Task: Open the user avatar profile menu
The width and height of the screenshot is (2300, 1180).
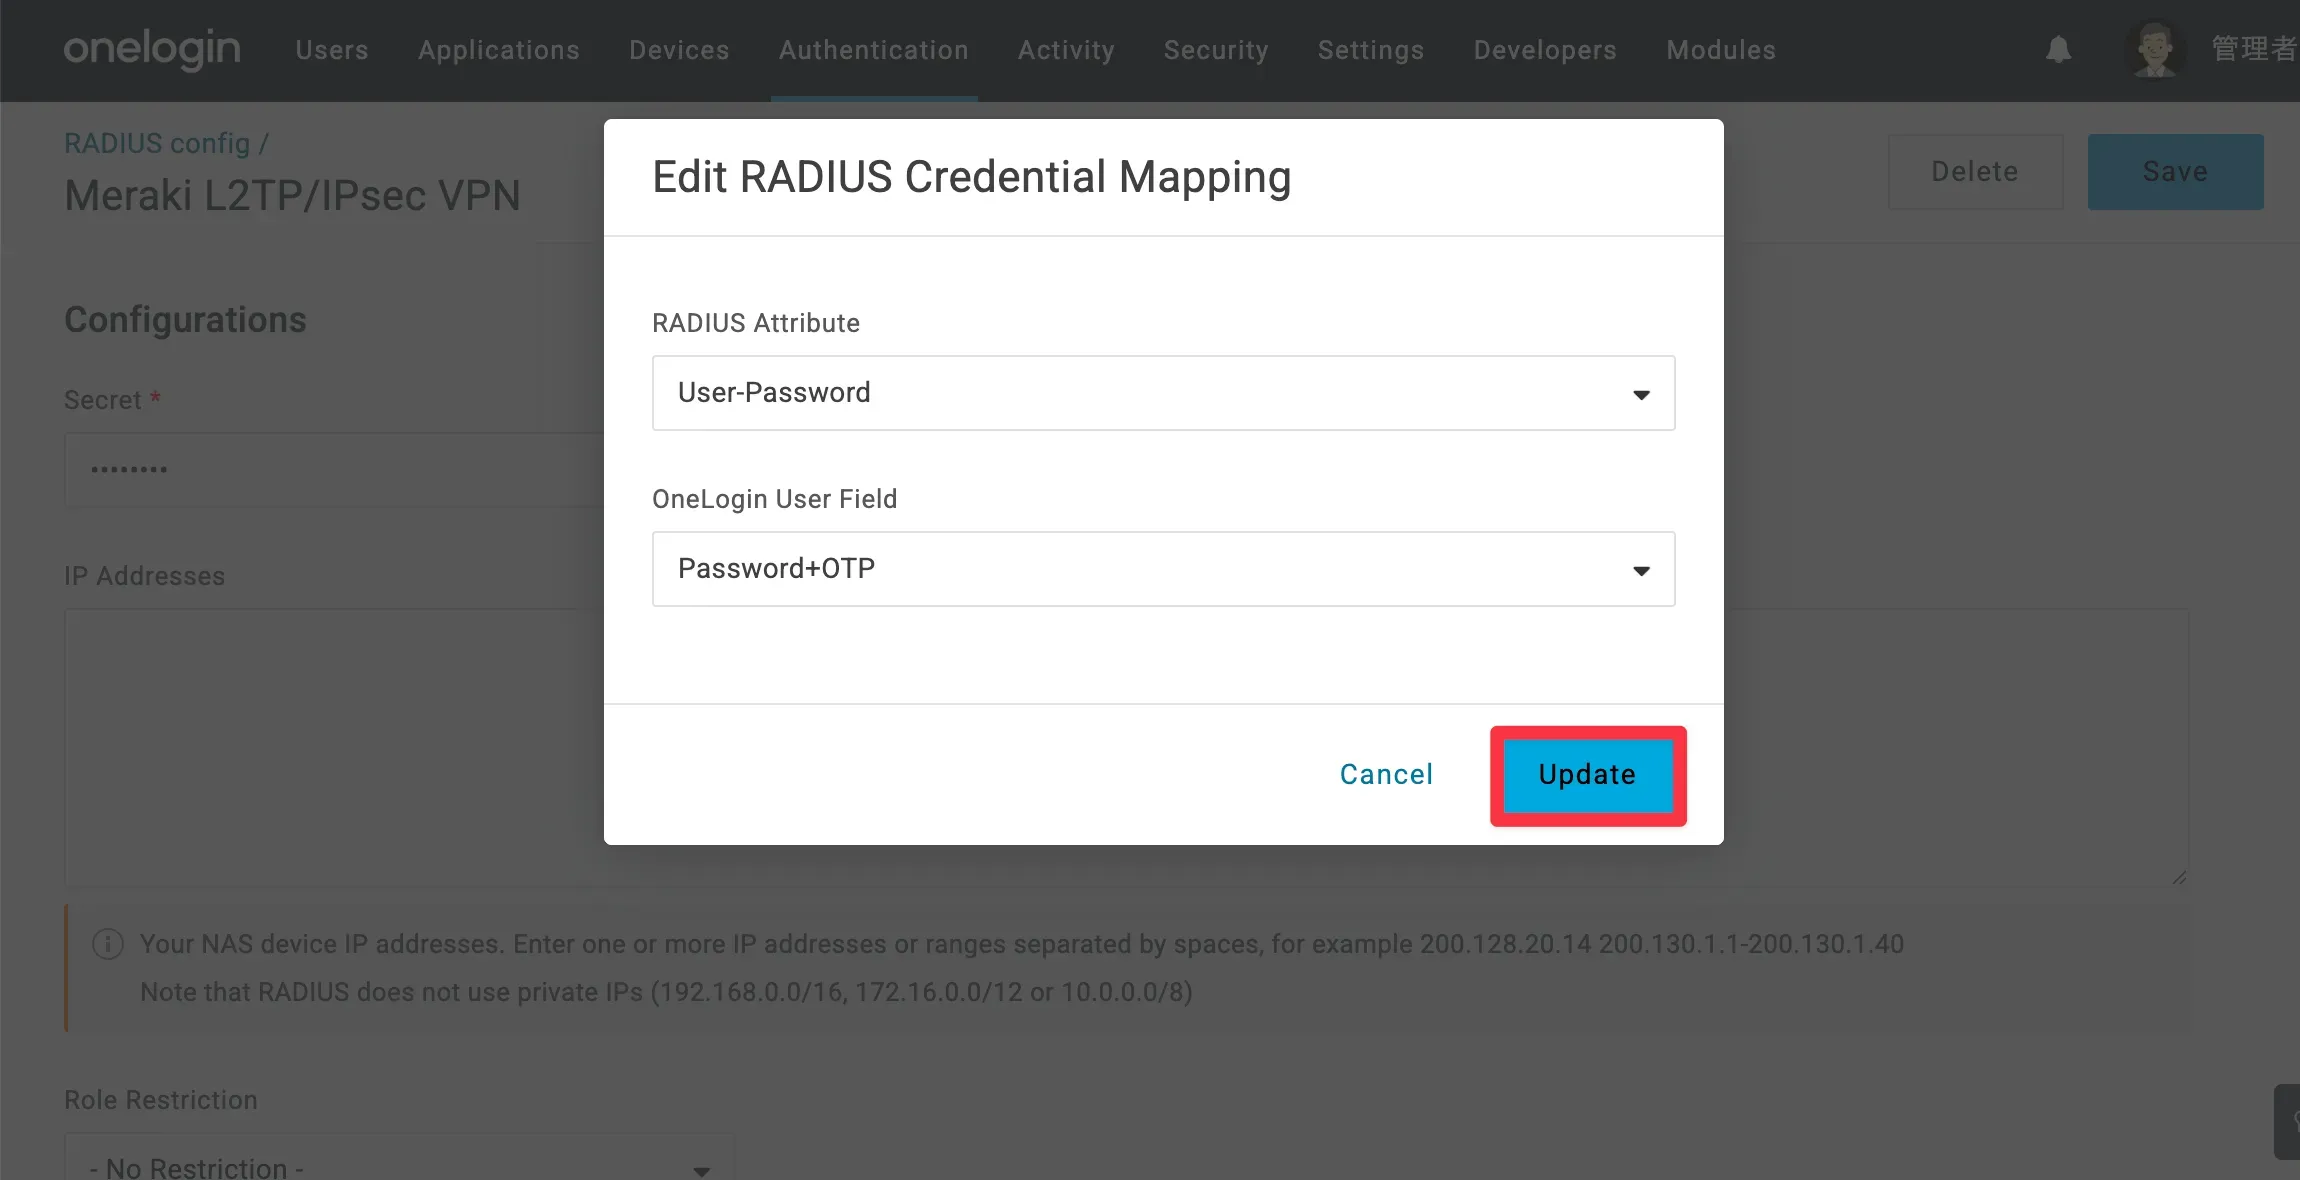Action: (2155, 49)
